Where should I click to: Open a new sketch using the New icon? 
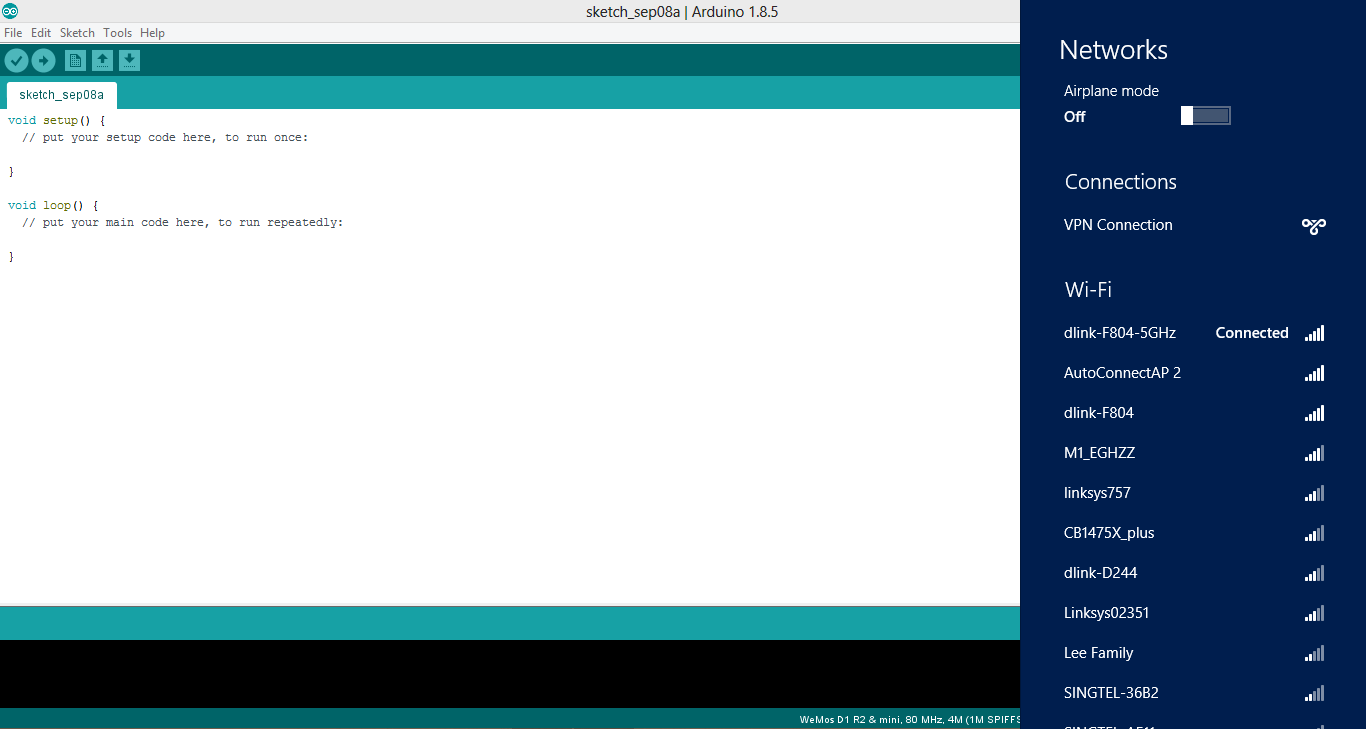coord(75,60)
